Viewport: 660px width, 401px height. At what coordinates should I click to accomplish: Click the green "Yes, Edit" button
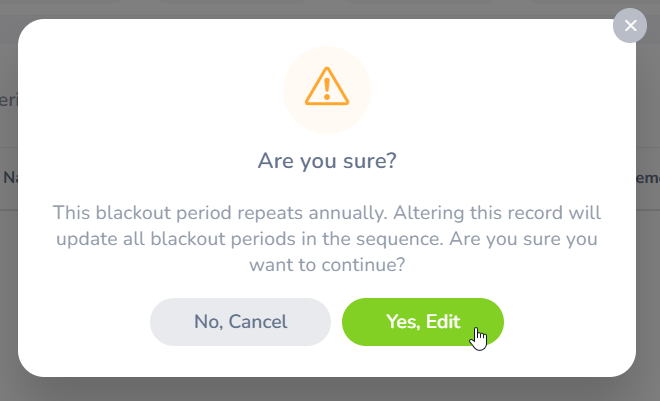[x=422, y=322]
